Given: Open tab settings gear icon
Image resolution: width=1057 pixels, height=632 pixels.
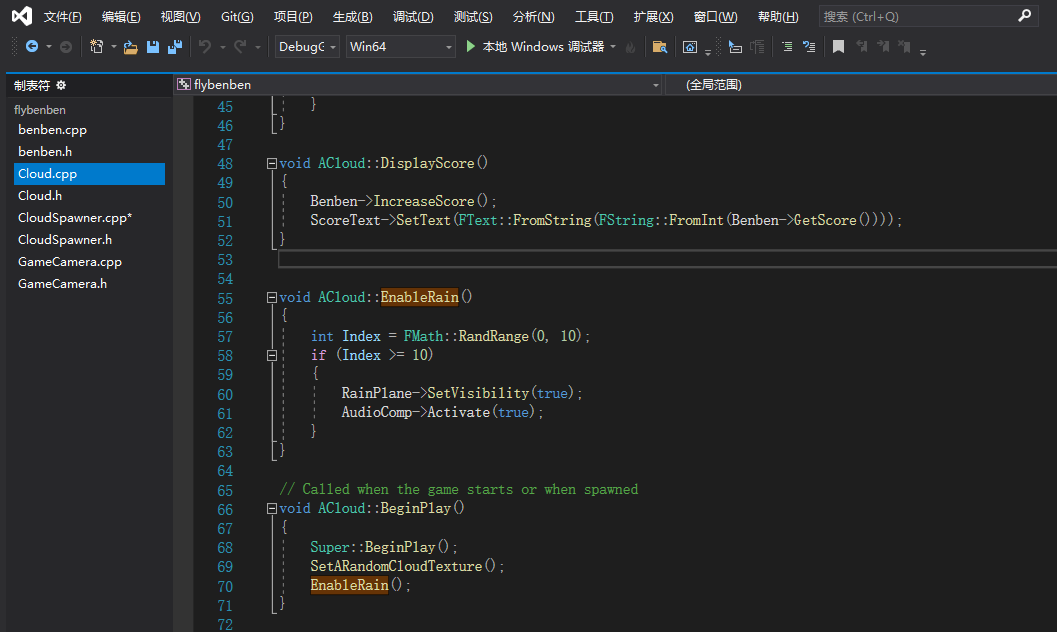Looking at the screenshot, I should coord(61,86).
